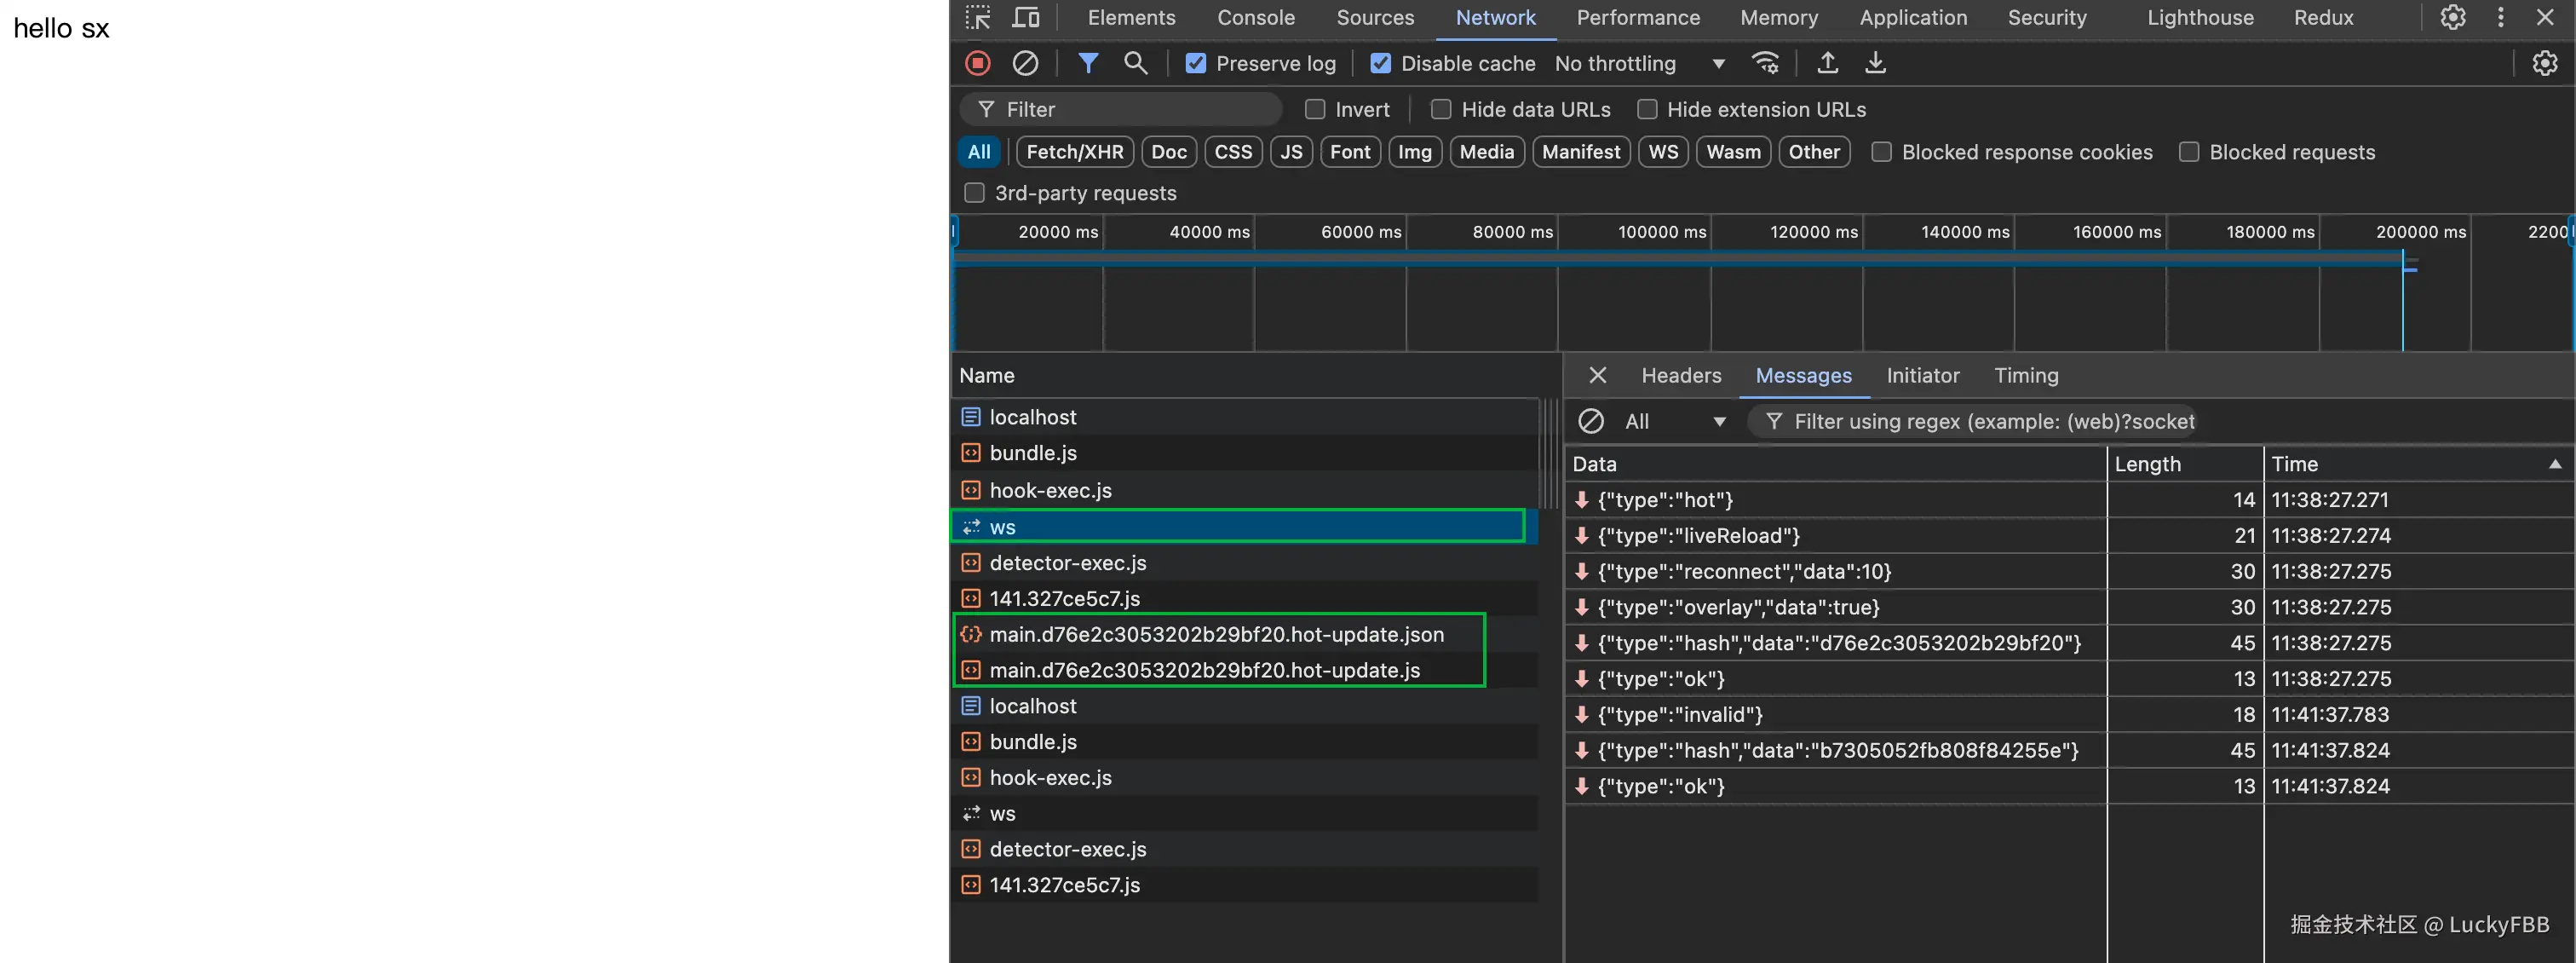Activate the inspect element picker icon
The height and width of the screenshot is (963, 2576).
pyautogui.click(x=977, y=17)
